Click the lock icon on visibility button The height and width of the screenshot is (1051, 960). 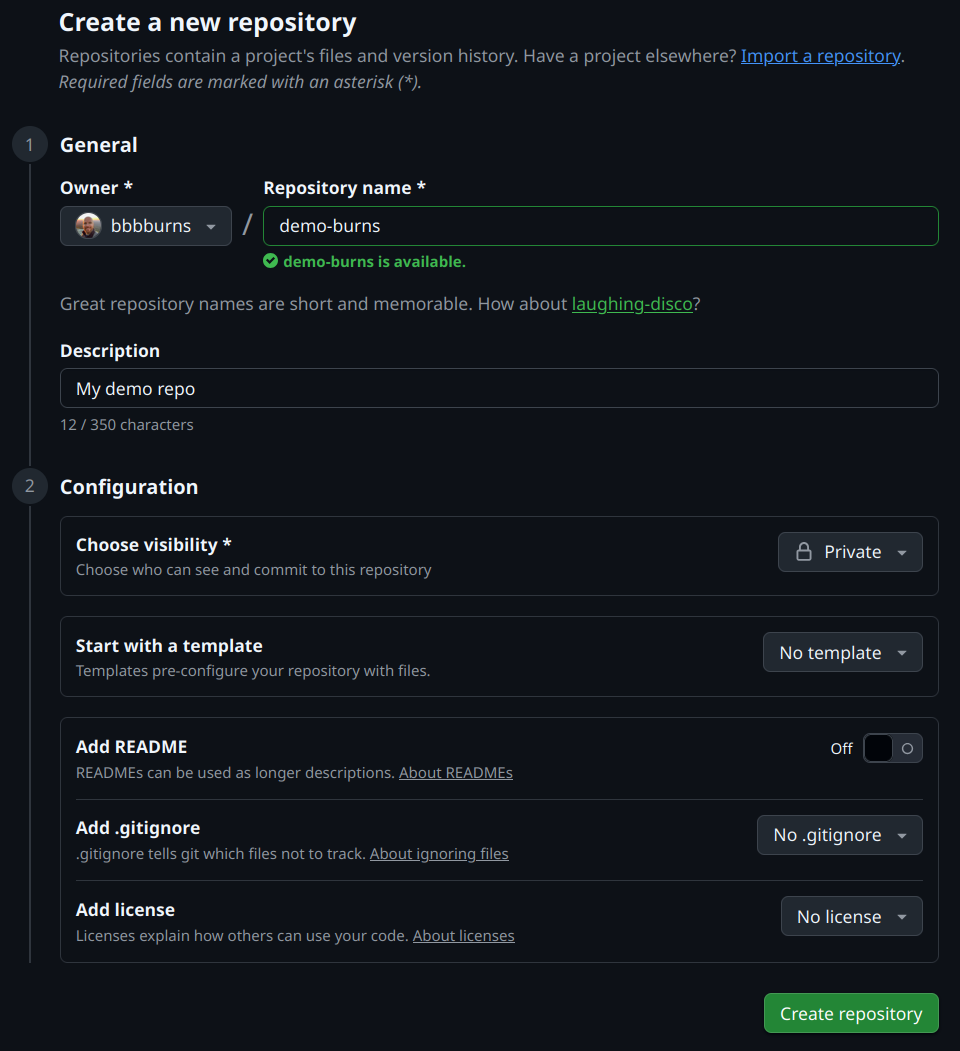click(803, 552)
